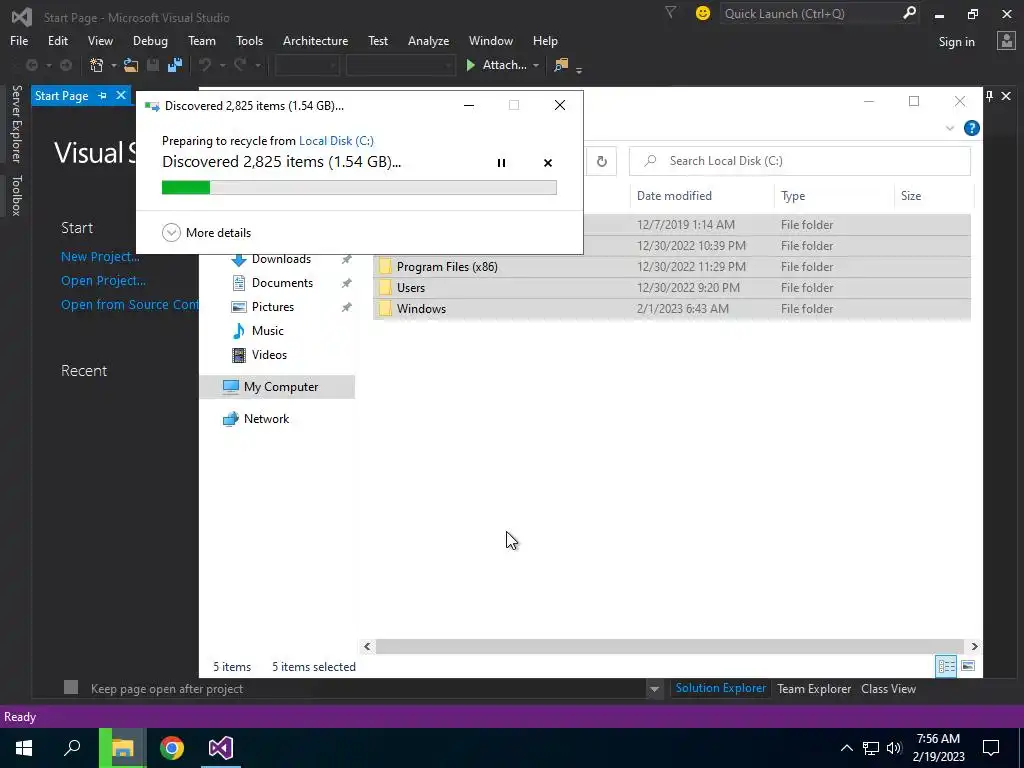
Task: Click the Explorer horizontal scrollbar track
Action: pyautogui.click(x=669, y=646)
